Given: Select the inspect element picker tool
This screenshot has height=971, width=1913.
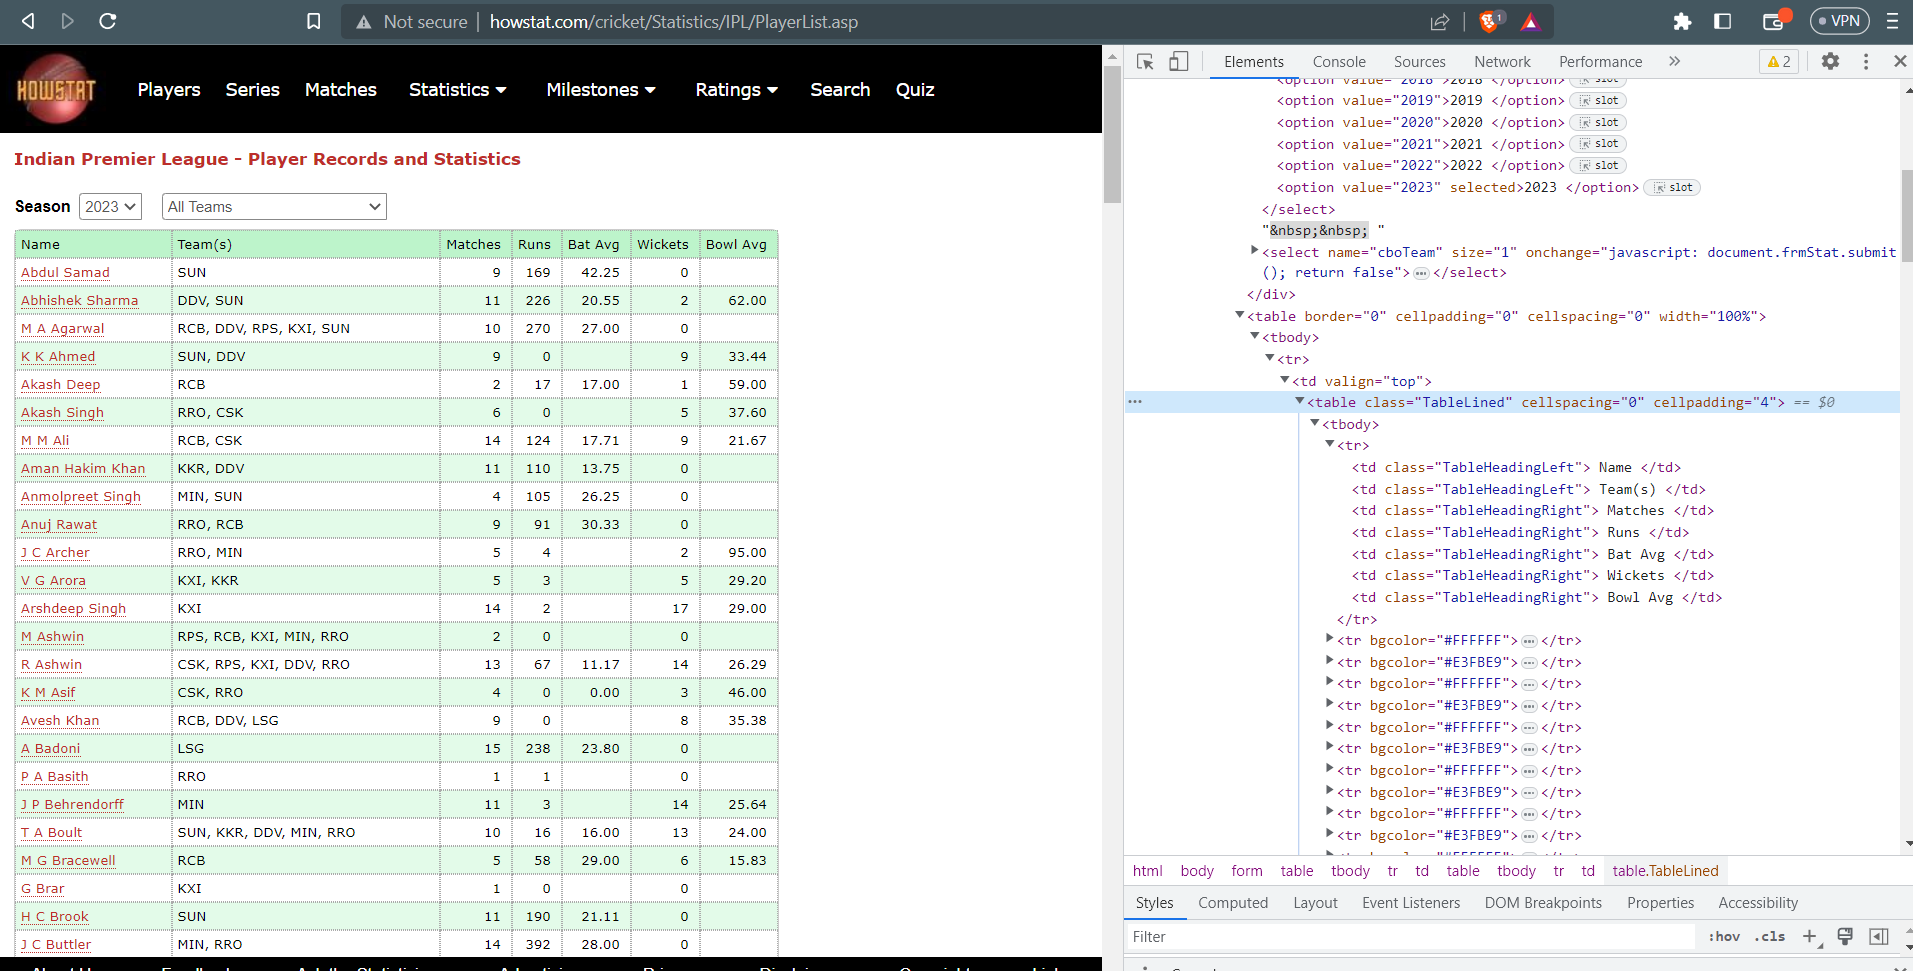Looking at the screenshot, I should pos(1145,61).
